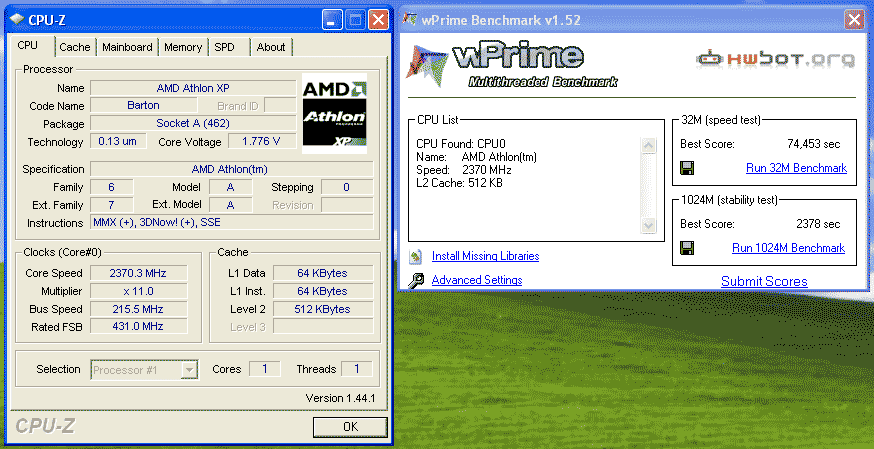
Task: Click the wPrime title bar app icon
Action: pos(410,19)
